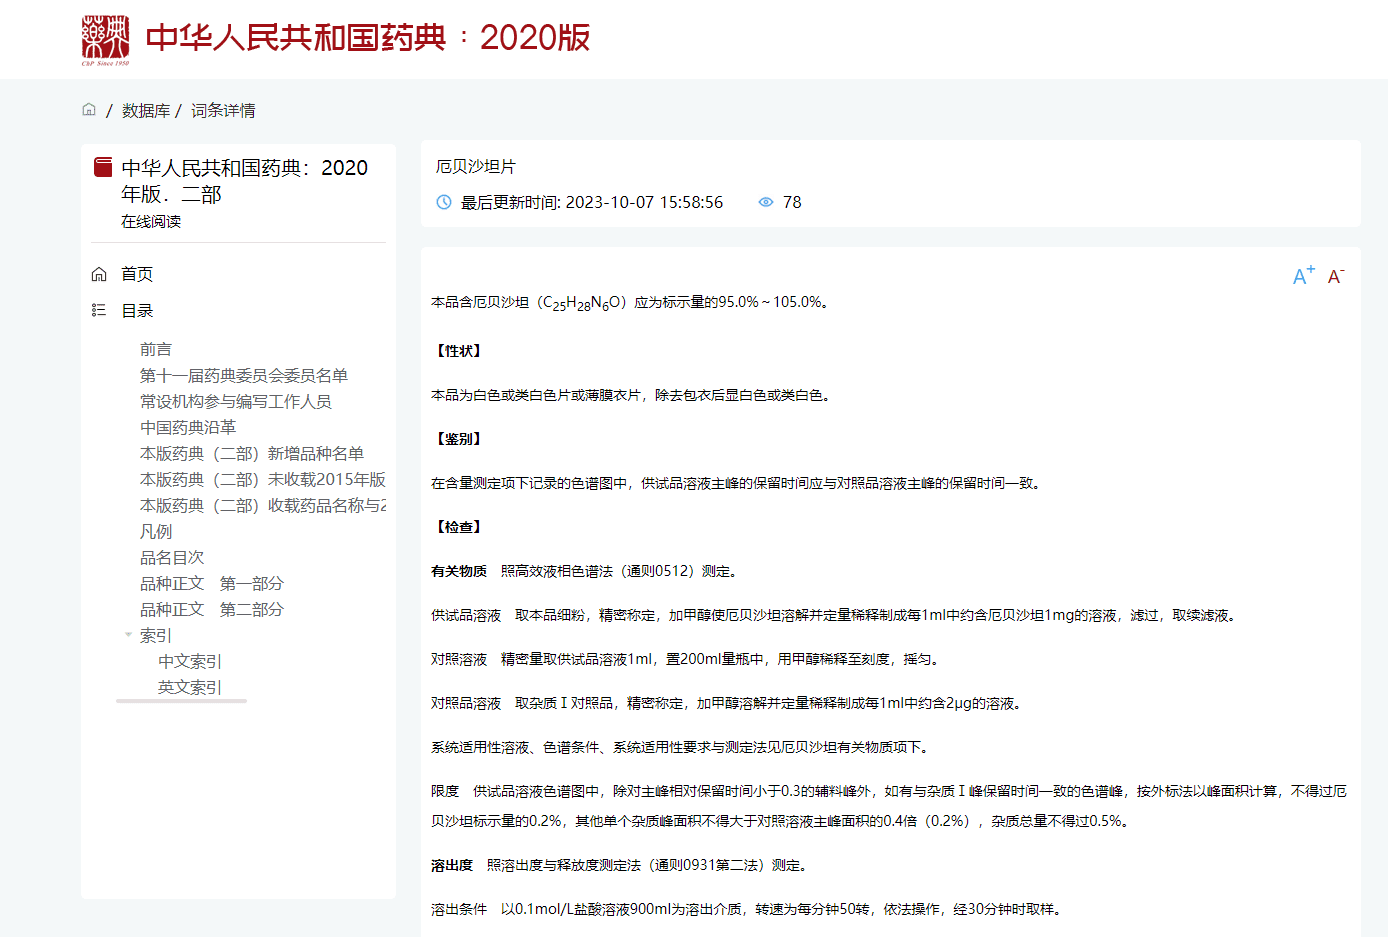Open 数据库 breadcrumb link
Image resolution: width=1388 pixels, height=937 pixels.
pyautogui.click(x=146, y=111)
